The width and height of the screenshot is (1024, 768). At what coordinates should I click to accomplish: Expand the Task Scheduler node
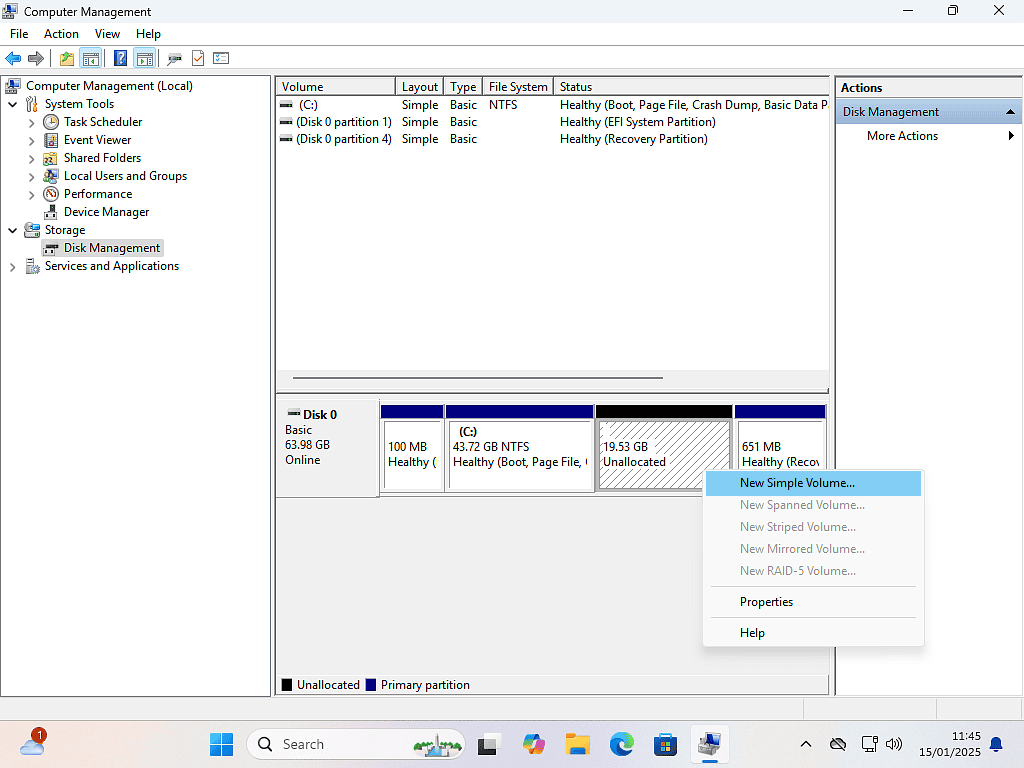tap(32, 122)
